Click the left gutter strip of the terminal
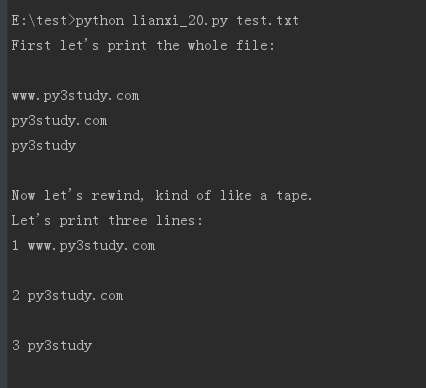Screen dimensions: 426x388 click(4, 194)
